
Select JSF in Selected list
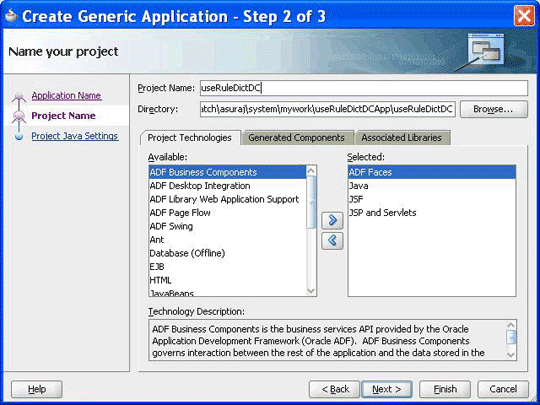click(432, 199)
